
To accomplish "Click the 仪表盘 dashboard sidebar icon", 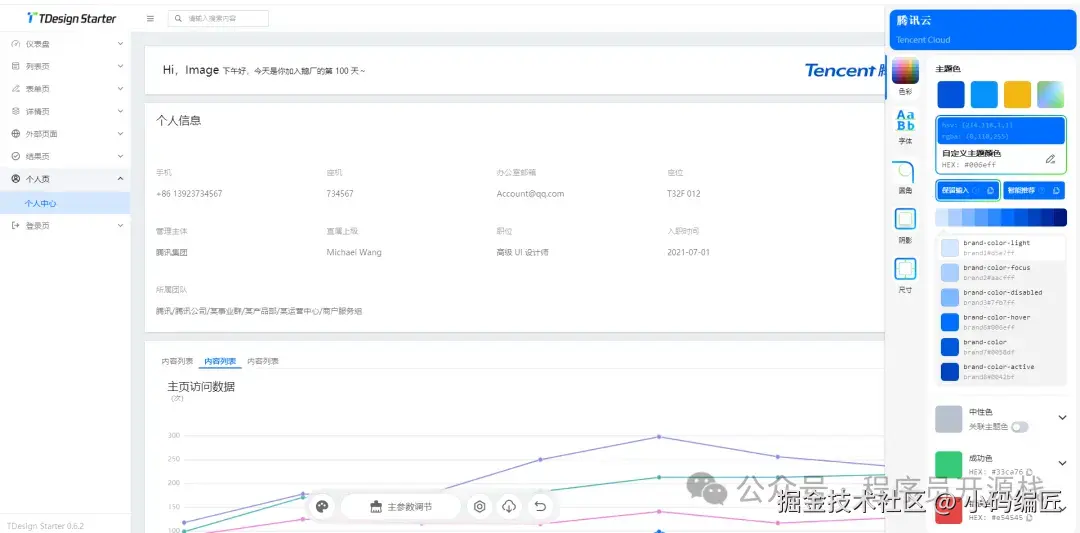I will click(x=16, y=44).
